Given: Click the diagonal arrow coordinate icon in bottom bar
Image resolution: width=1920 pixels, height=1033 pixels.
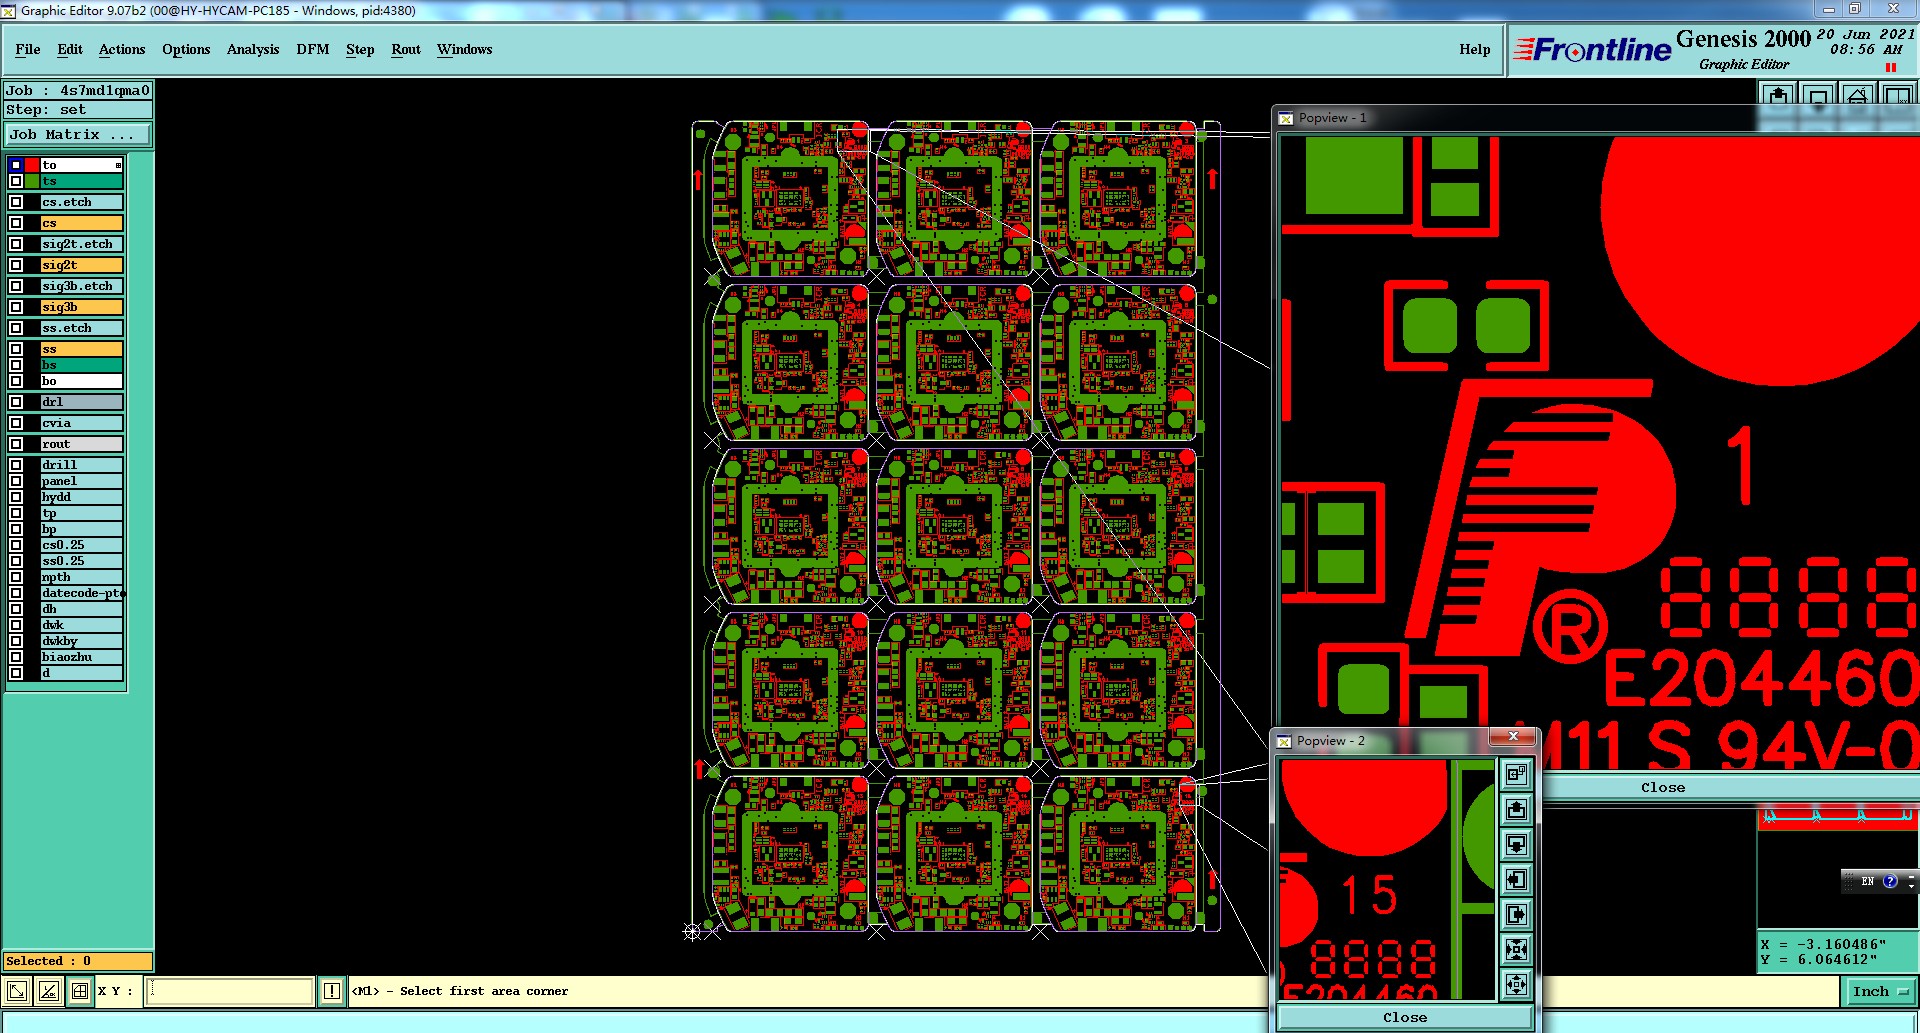Looking at the screenshot, I should tap(17, 991).
